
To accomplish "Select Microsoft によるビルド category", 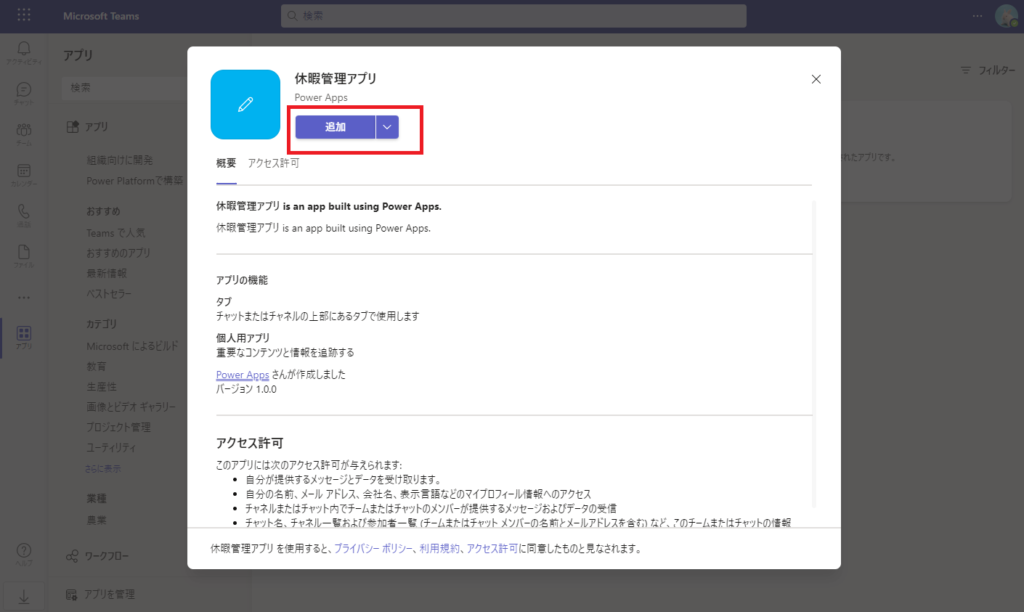I will coord(132,346).
